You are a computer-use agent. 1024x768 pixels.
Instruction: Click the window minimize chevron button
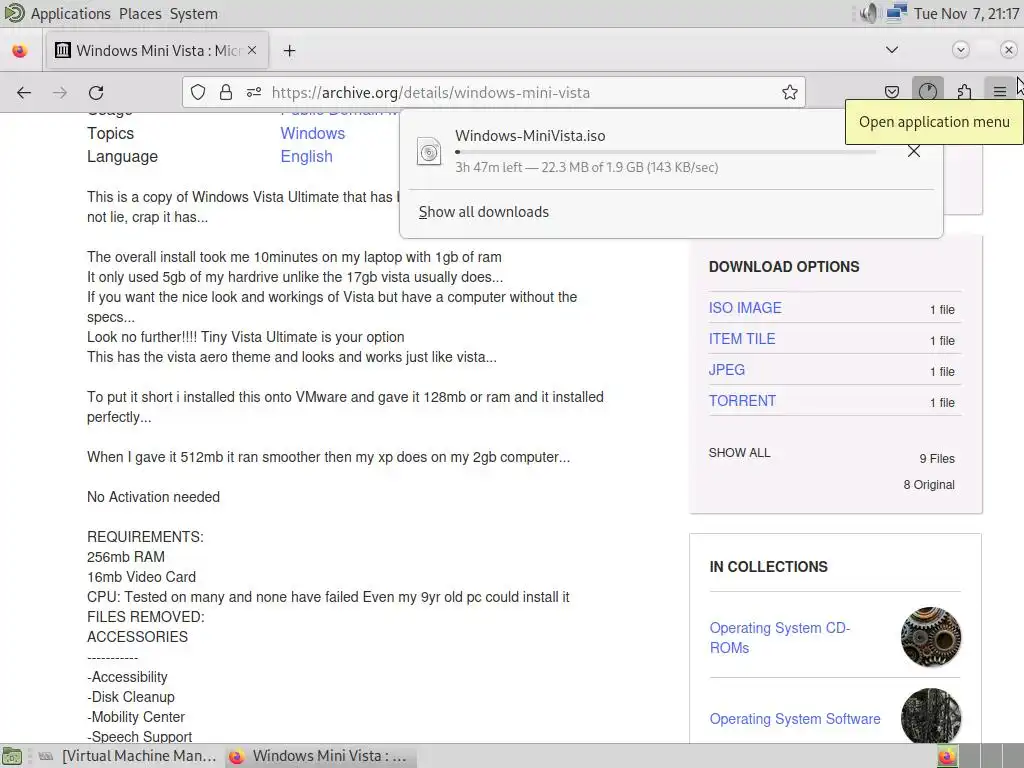click(x=960, y=50)
